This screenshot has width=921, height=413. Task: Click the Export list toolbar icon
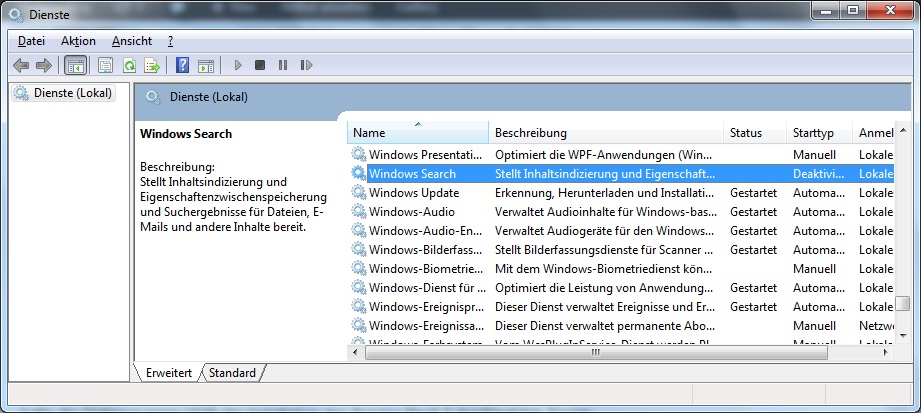pyautogui.click(x=152, y=65)
